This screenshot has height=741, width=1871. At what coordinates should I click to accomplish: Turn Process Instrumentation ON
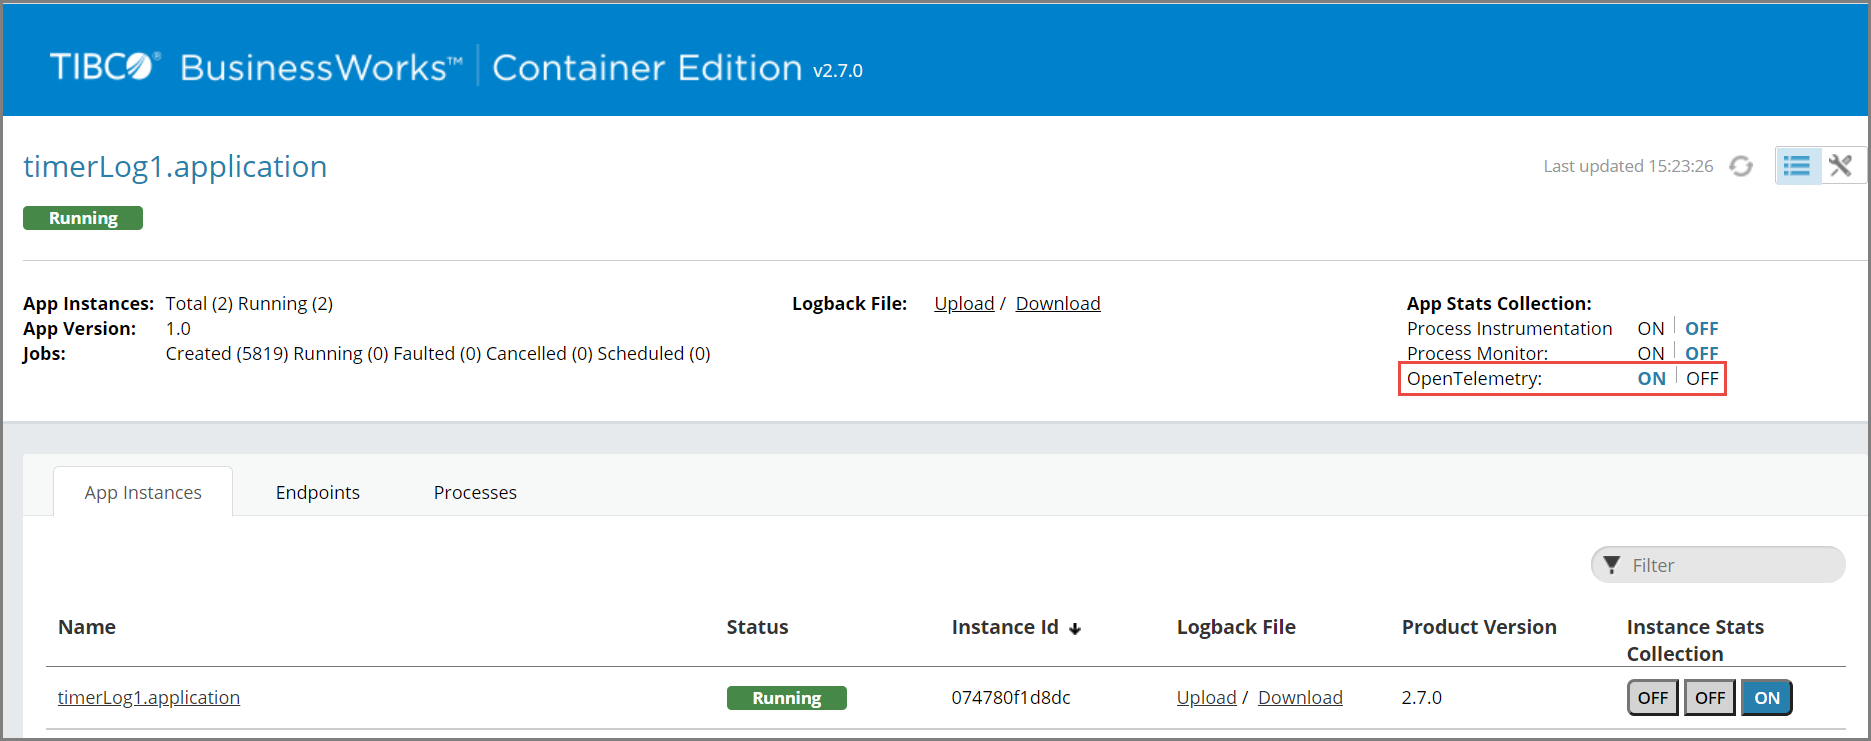click(1651, 328)
